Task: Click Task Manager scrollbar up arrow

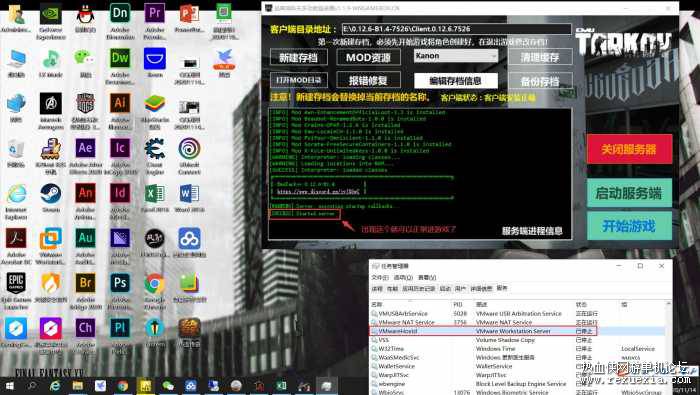Action: click(x=668, y=304)
